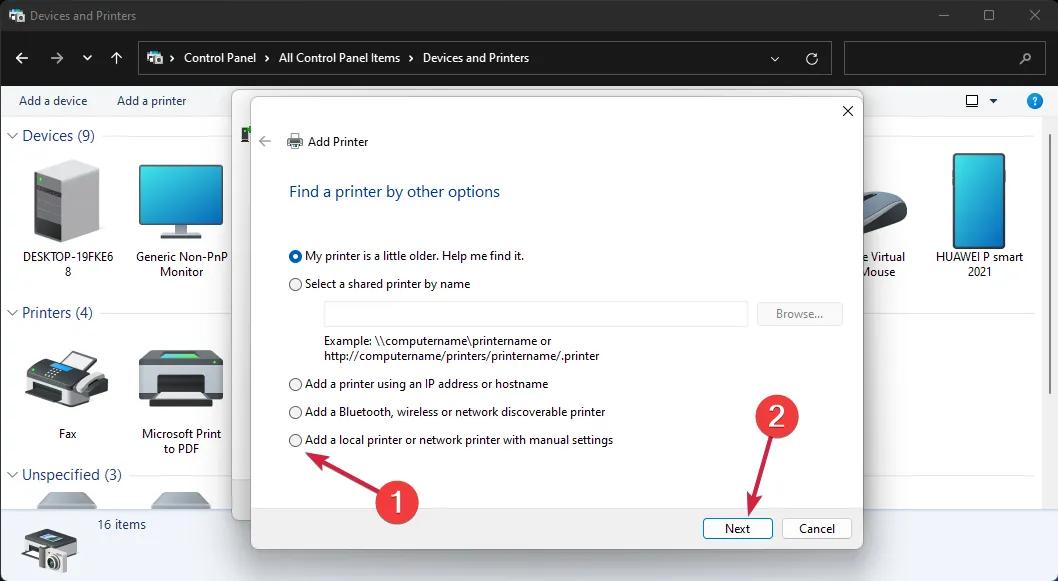This screenshot has width=1058, height=581.
Task: Refresh the Devices and Printers view
Action: tap(812, 59)
